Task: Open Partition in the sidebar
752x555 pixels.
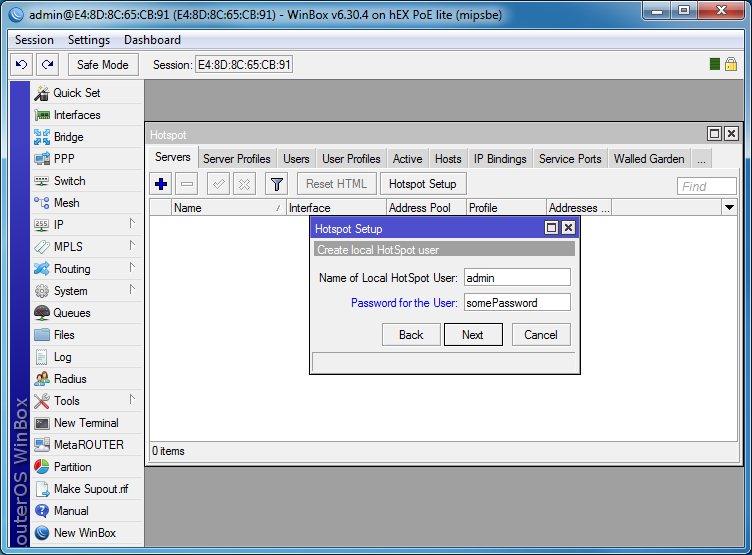Action: (x=87, y=467)
